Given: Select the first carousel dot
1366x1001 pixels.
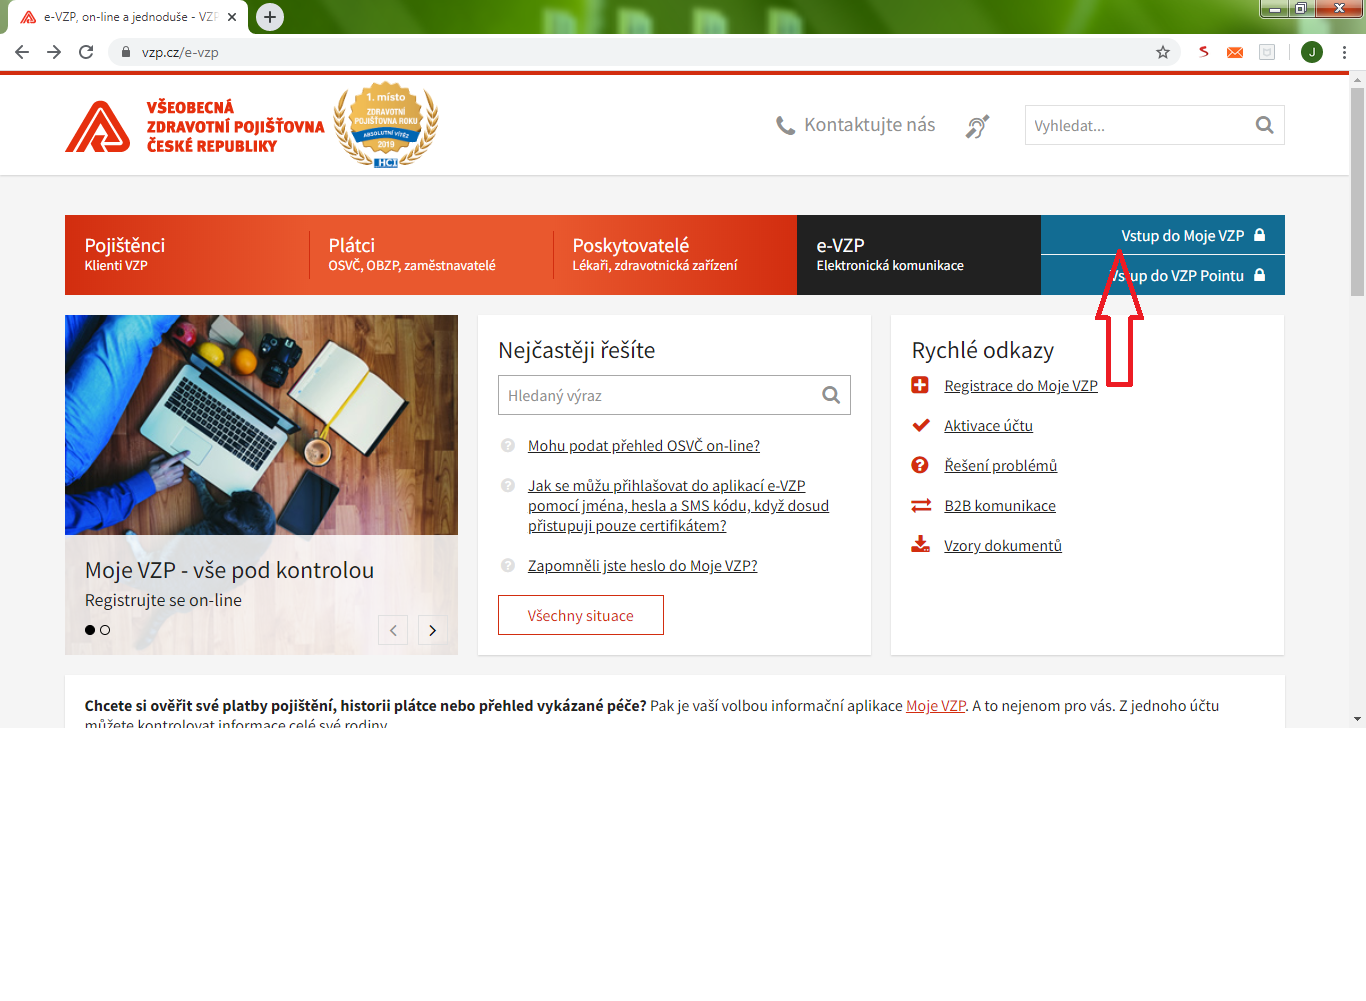Looking at the screenshot, I should click(x=90, y=630).
